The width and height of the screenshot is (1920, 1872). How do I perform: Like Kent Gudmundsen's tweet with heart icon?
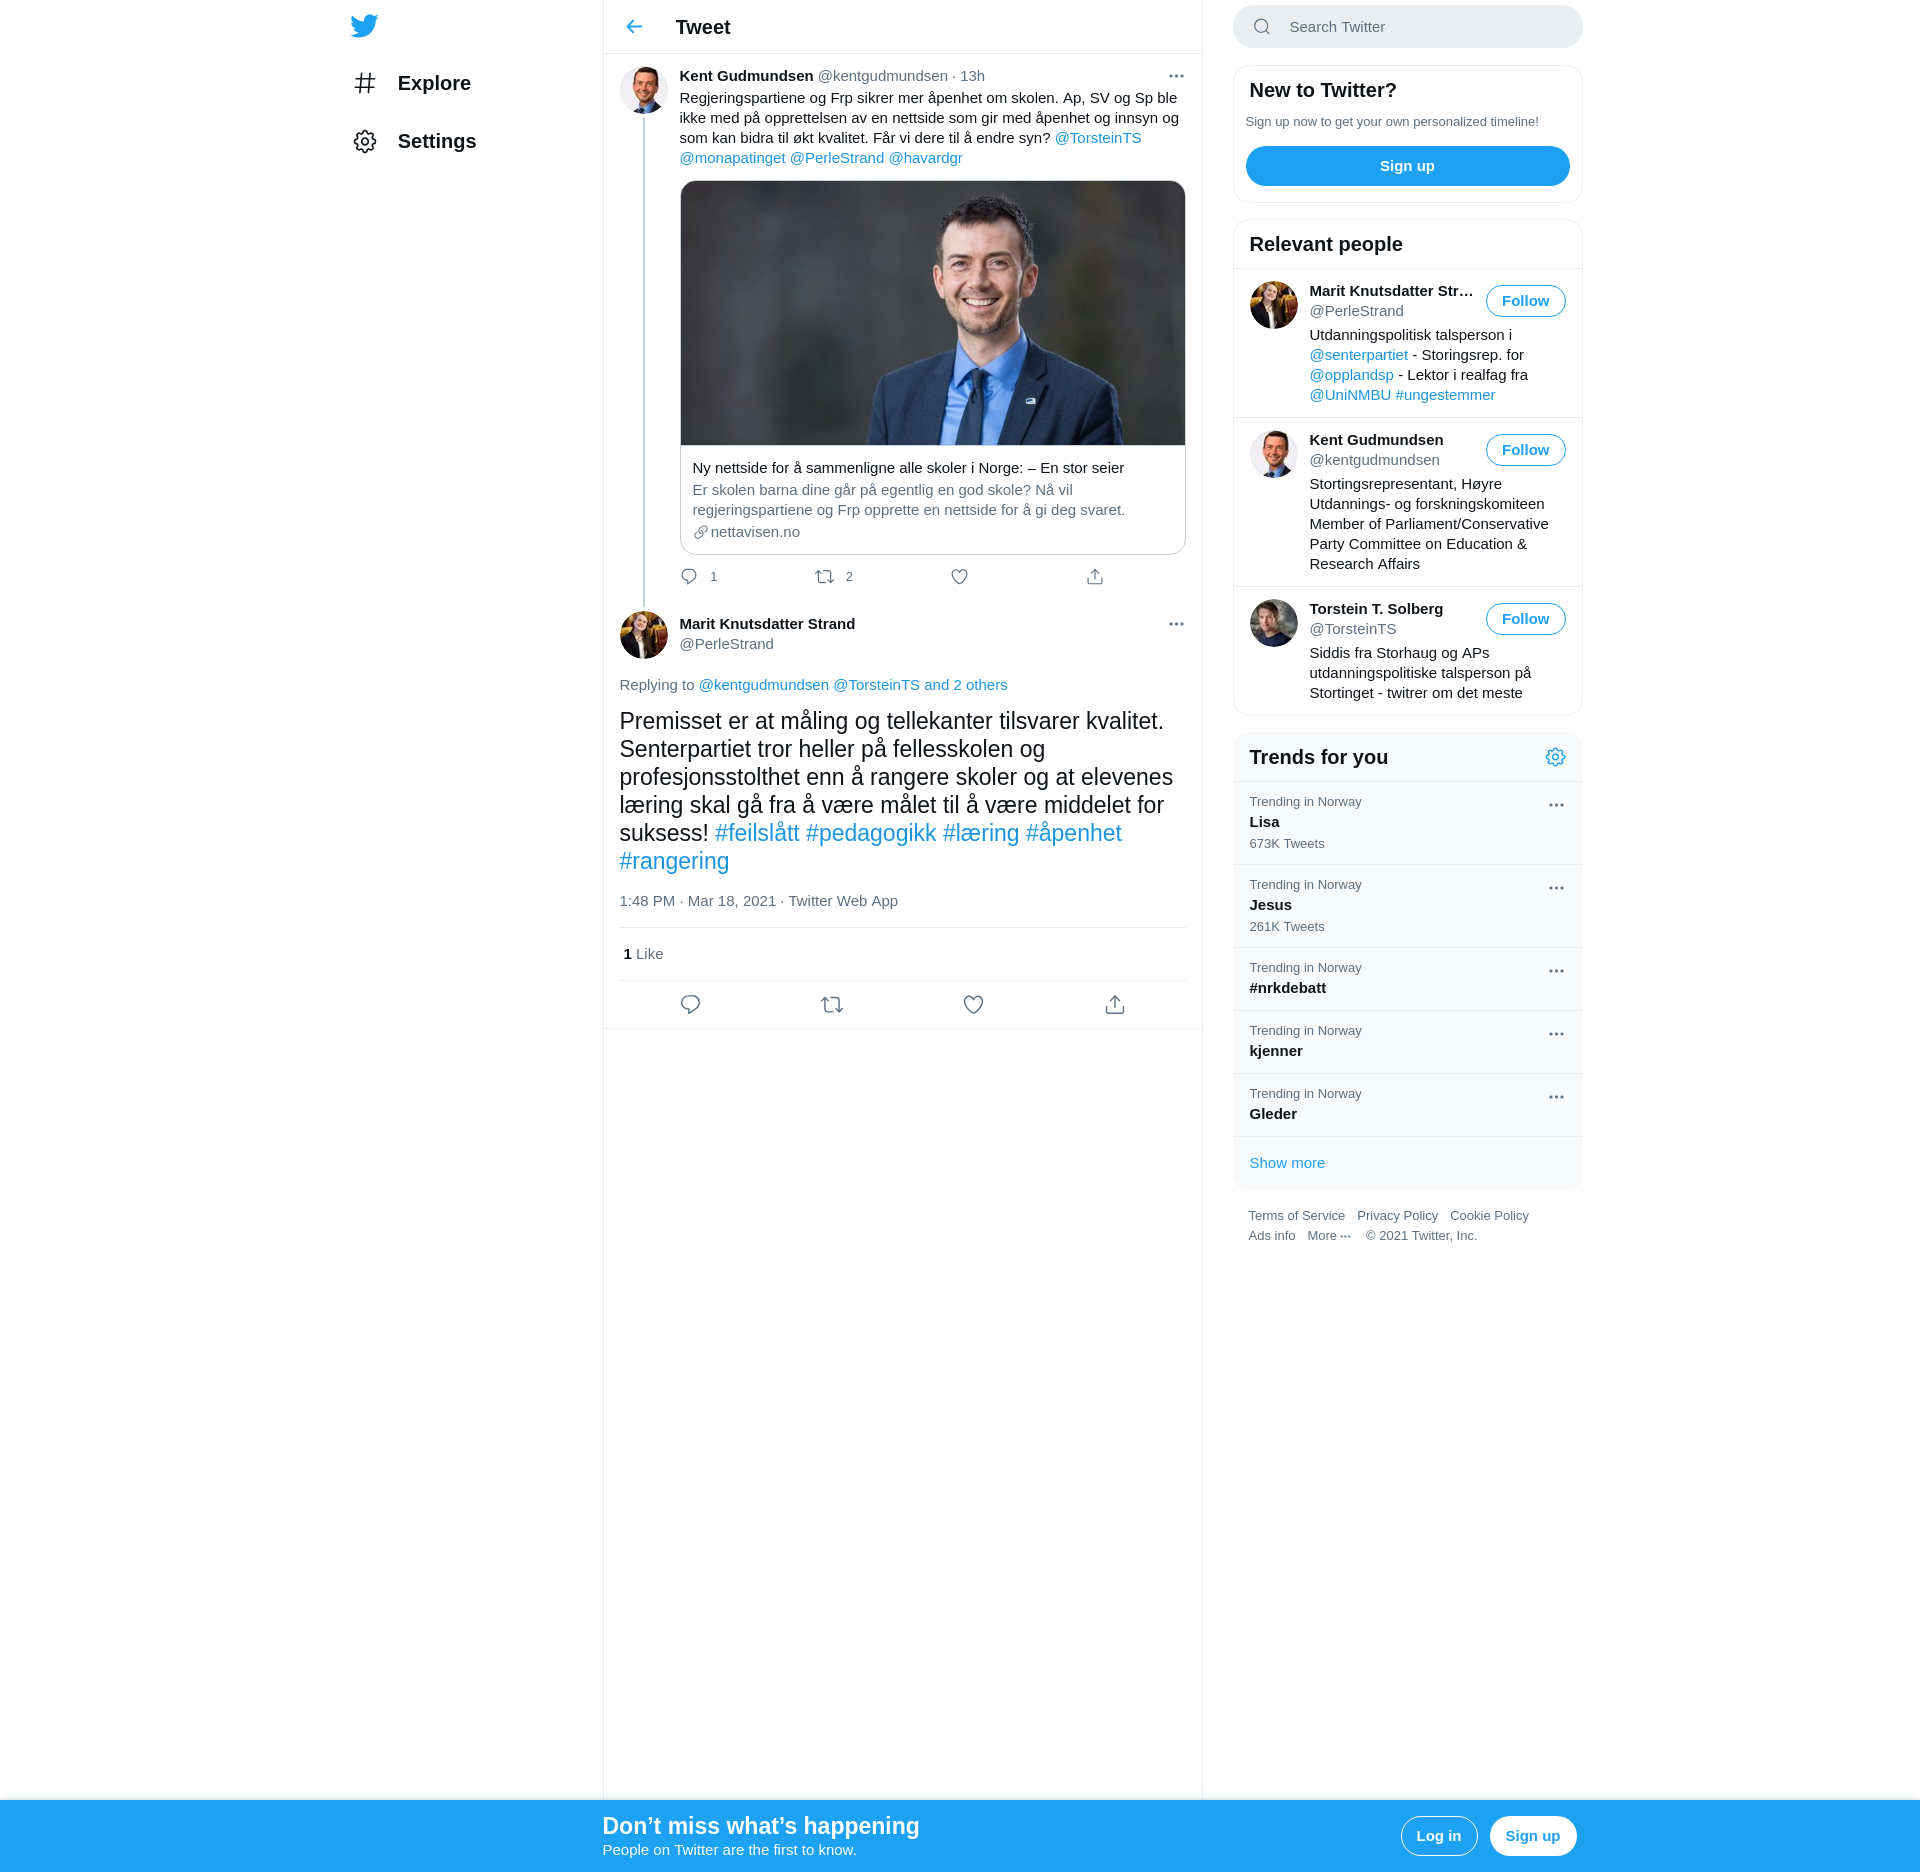point(959,577)
